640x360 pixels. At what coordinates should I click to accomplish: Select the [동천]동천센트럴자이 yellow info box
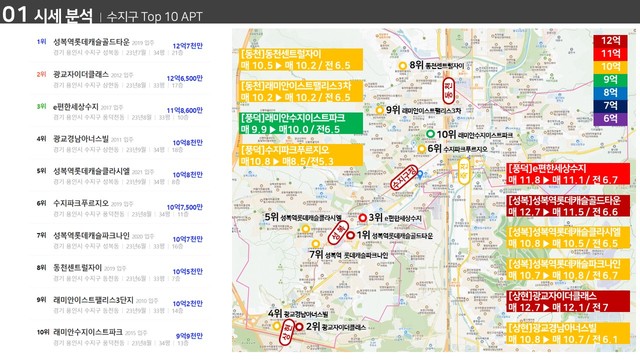(x=301, y=60)
